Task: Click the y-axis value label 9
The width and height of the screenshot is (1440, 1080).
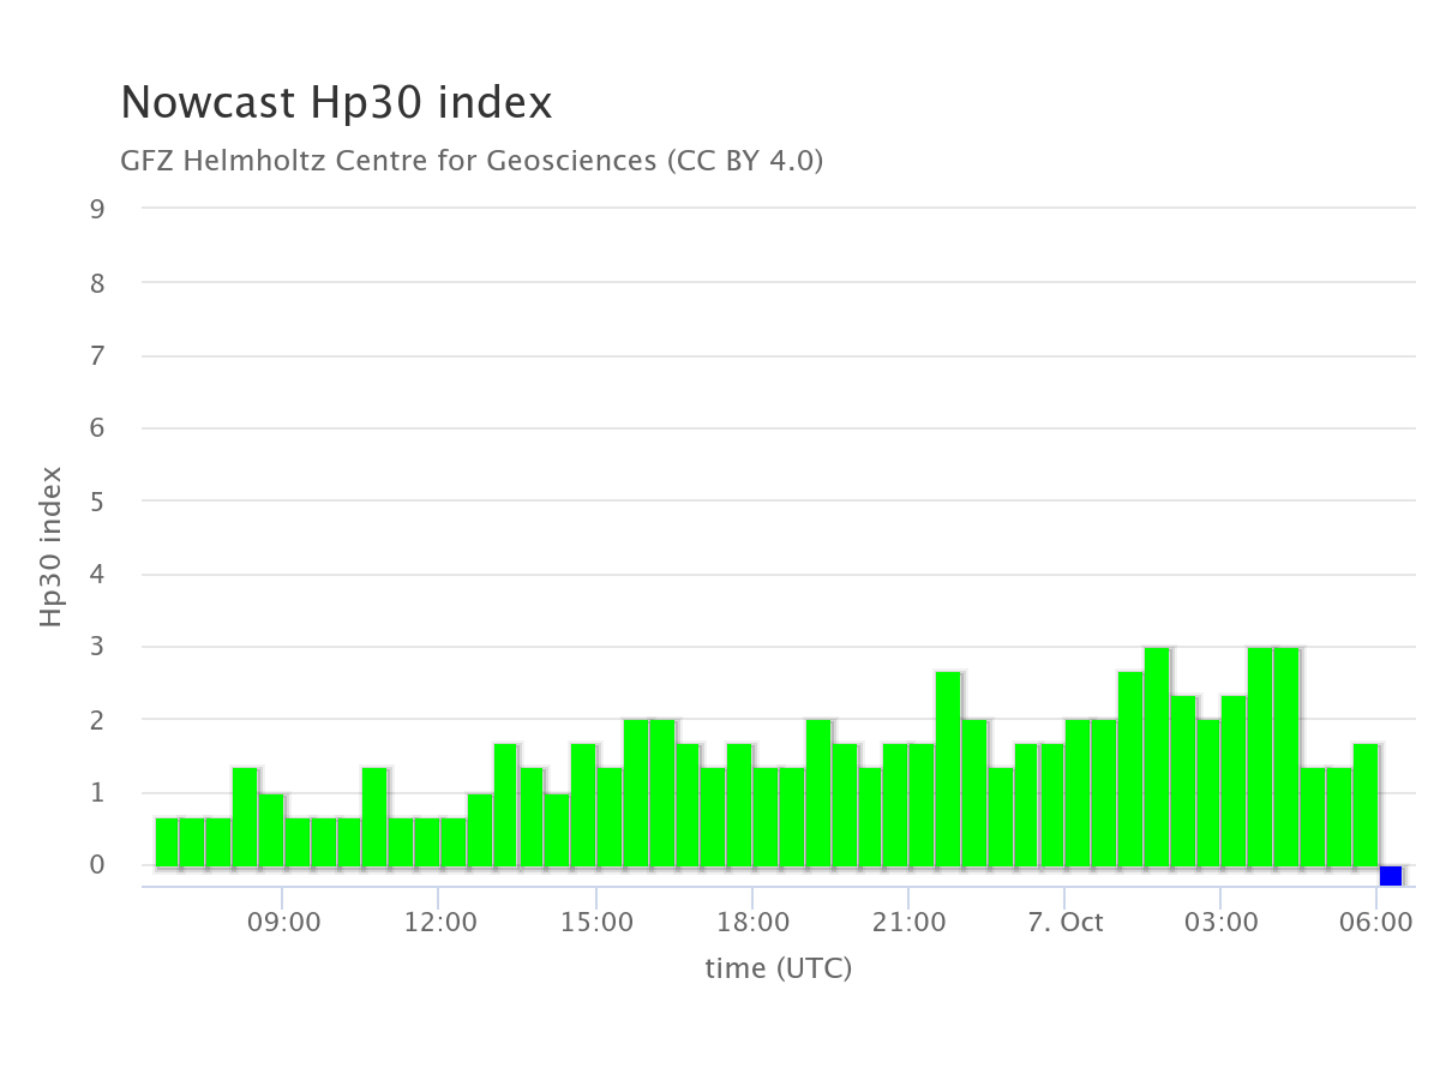Action: tap(97, 209)
